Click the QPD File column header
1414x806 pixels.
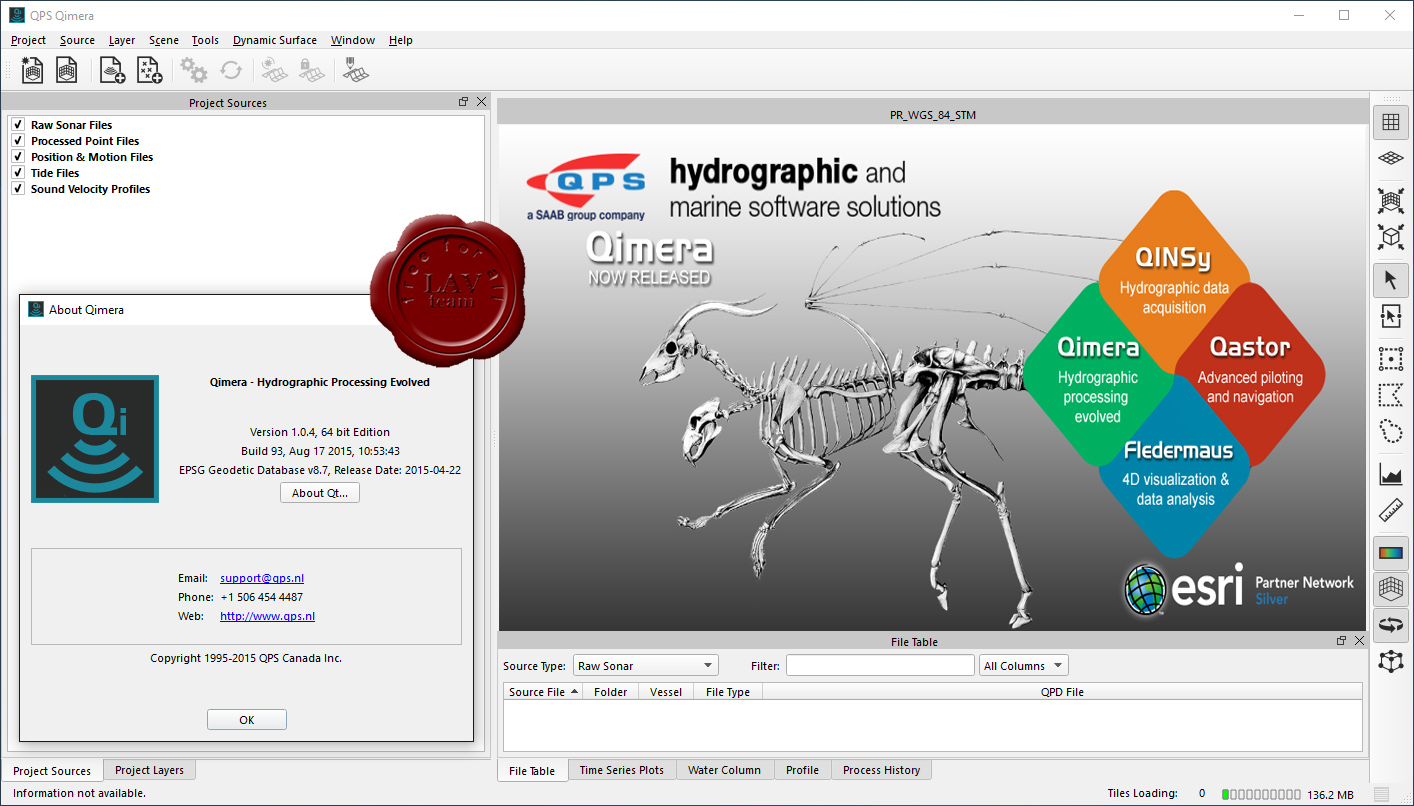[x=1062, y=691]
